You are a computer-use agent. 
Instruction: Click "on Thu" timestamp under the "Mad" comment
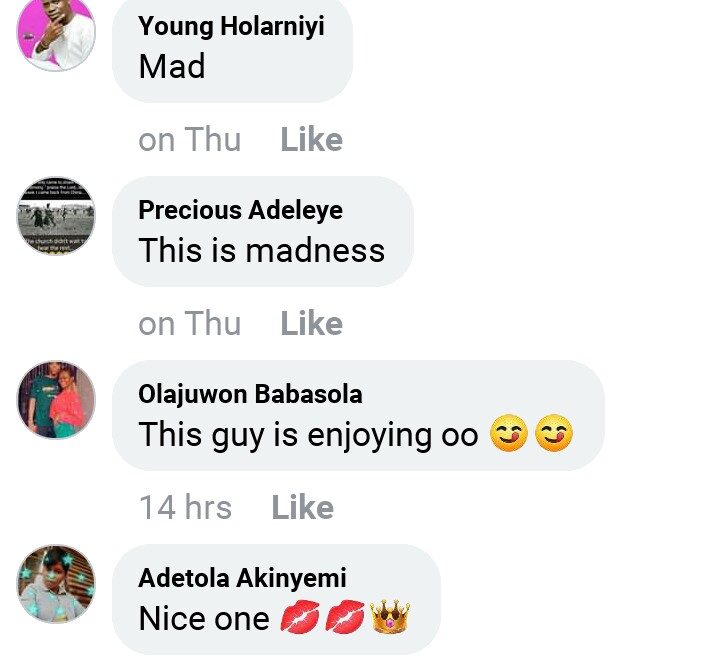(x=190, y=140)
